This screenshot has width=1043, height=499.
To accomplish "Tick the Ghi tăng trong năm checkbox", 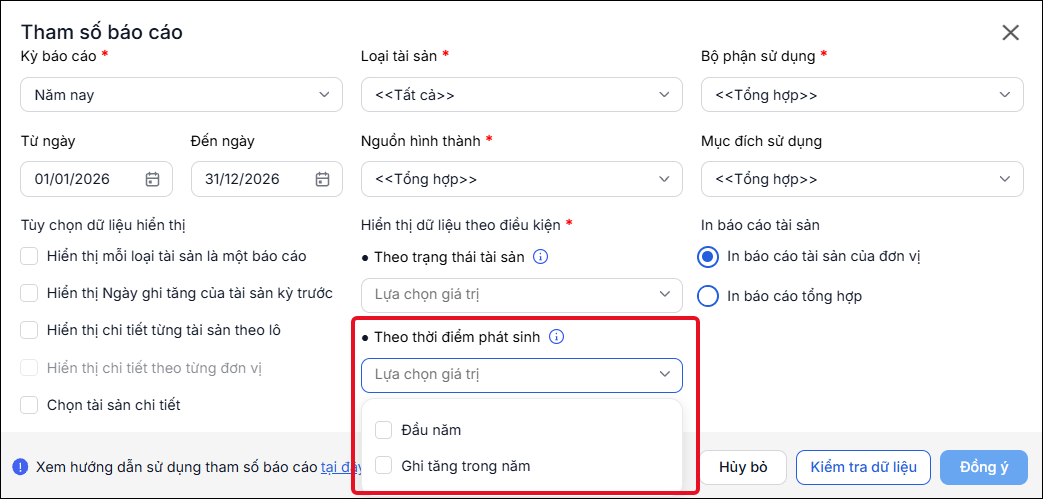I will [384, 466].
